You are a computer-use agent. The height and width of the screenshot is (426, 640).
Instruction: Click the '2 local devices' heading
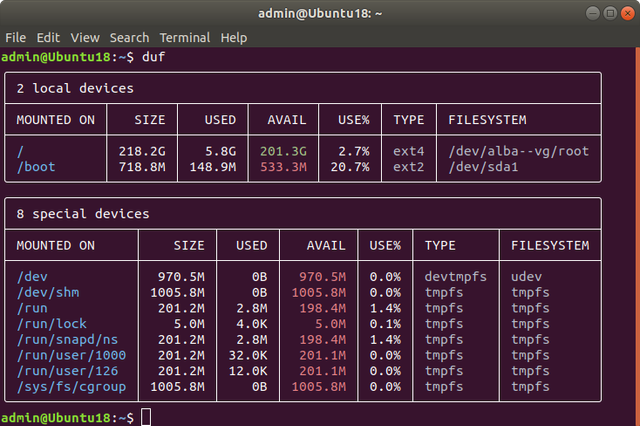tap(75, 88)
